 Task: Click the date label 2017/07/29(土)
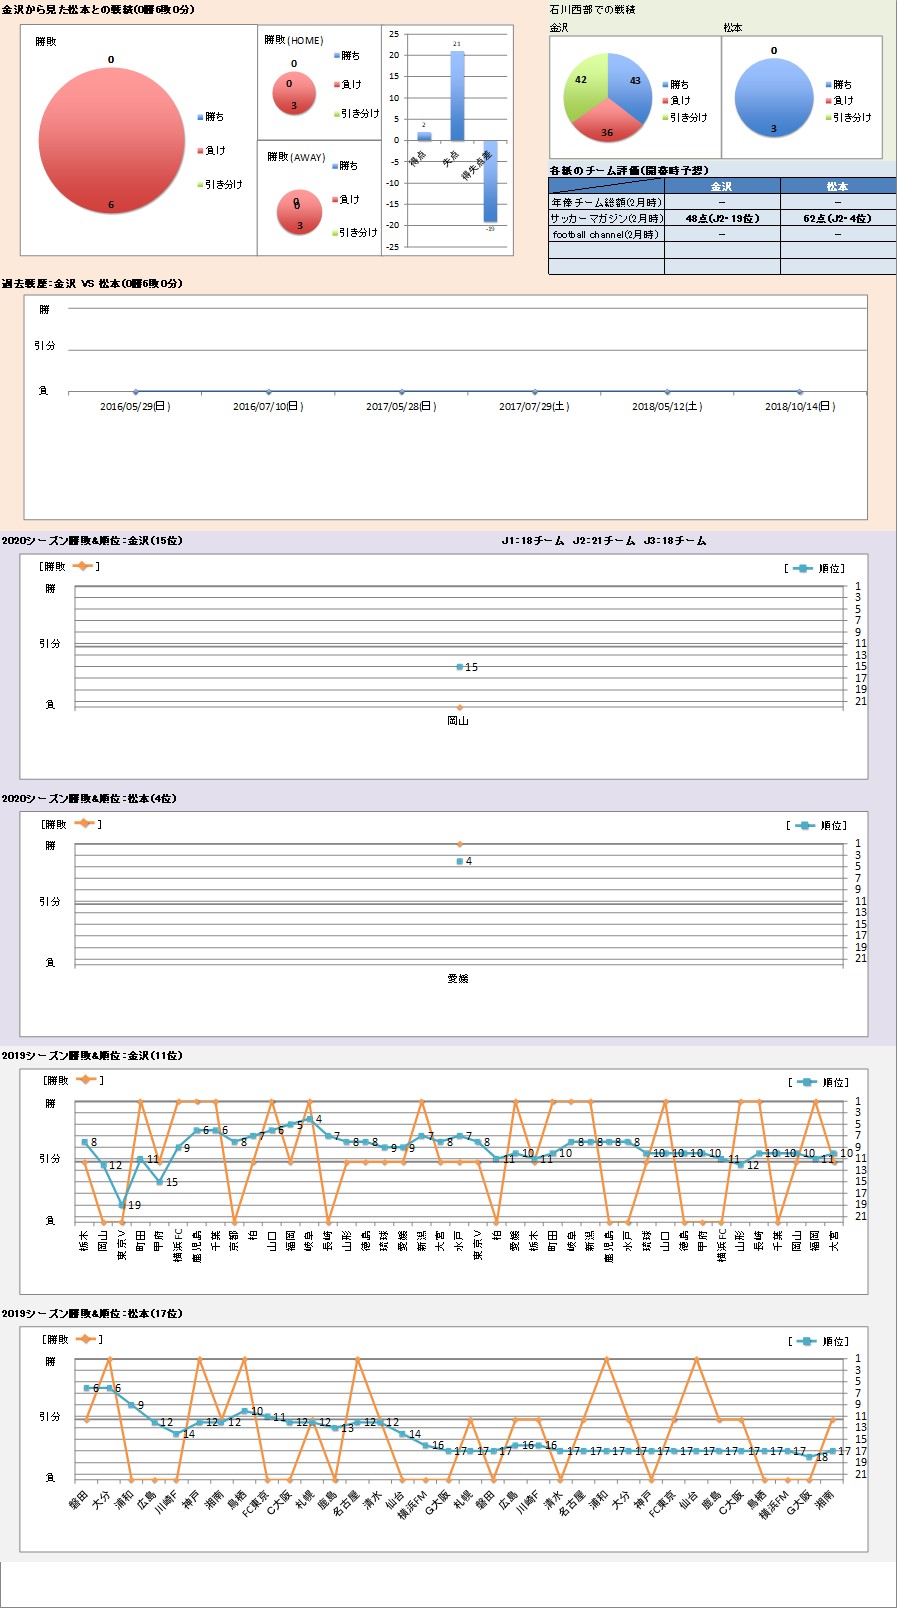pos(534,407)
